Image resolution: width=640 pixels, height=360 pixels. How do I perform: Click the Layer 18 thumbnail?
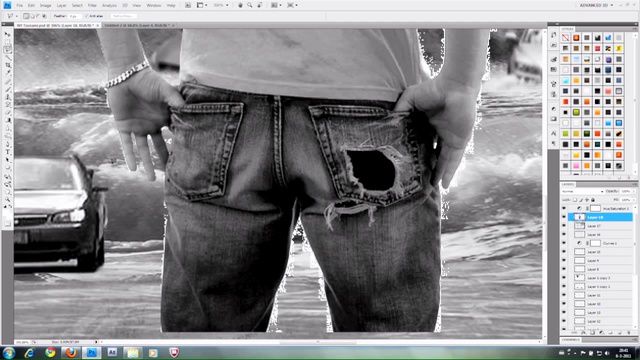pos(579,217)
